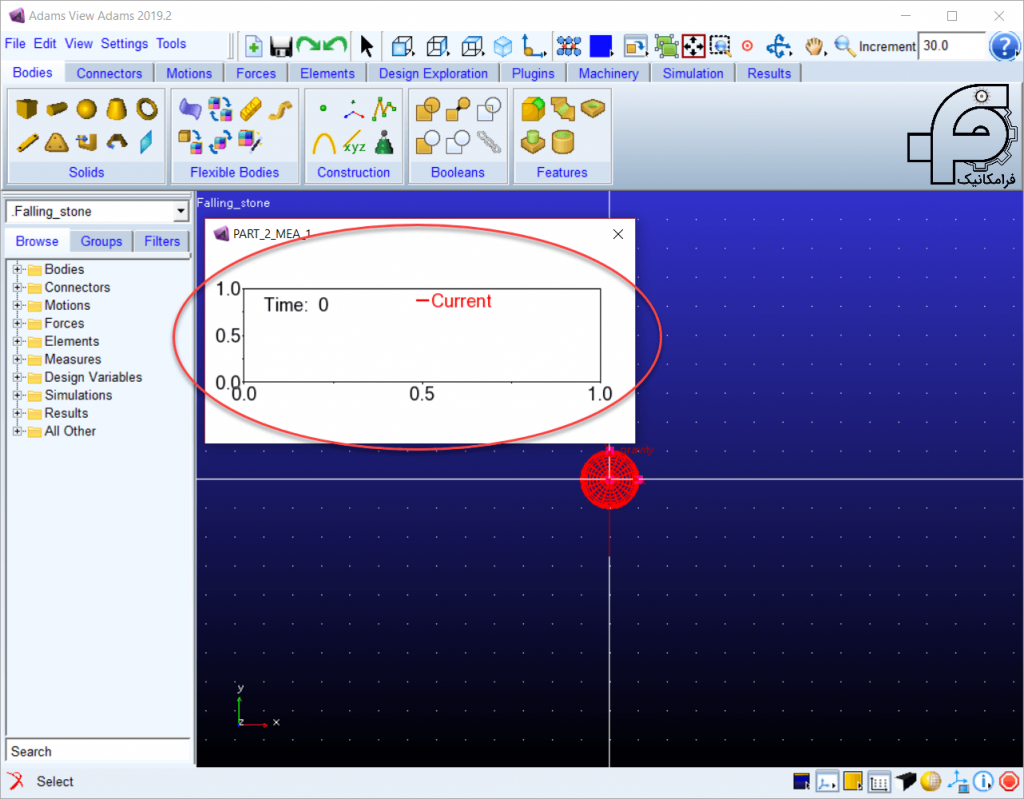Open the Falling_stone model dropdown

181,212
